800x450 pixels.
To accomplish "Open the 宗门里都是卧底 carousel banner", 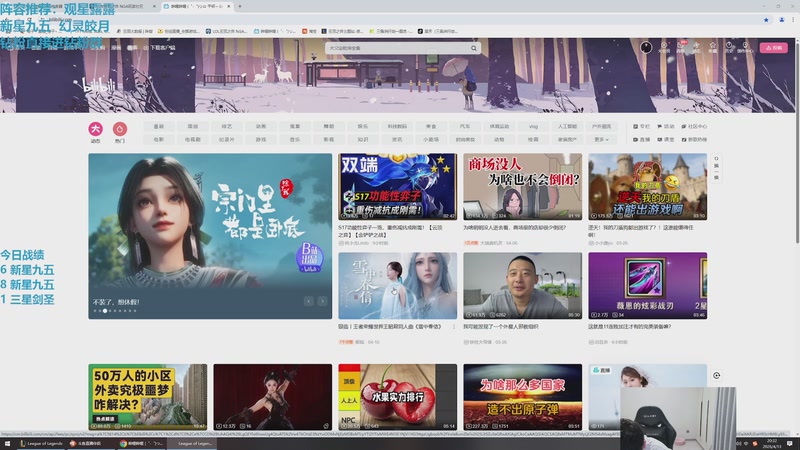I will point(210,236).
